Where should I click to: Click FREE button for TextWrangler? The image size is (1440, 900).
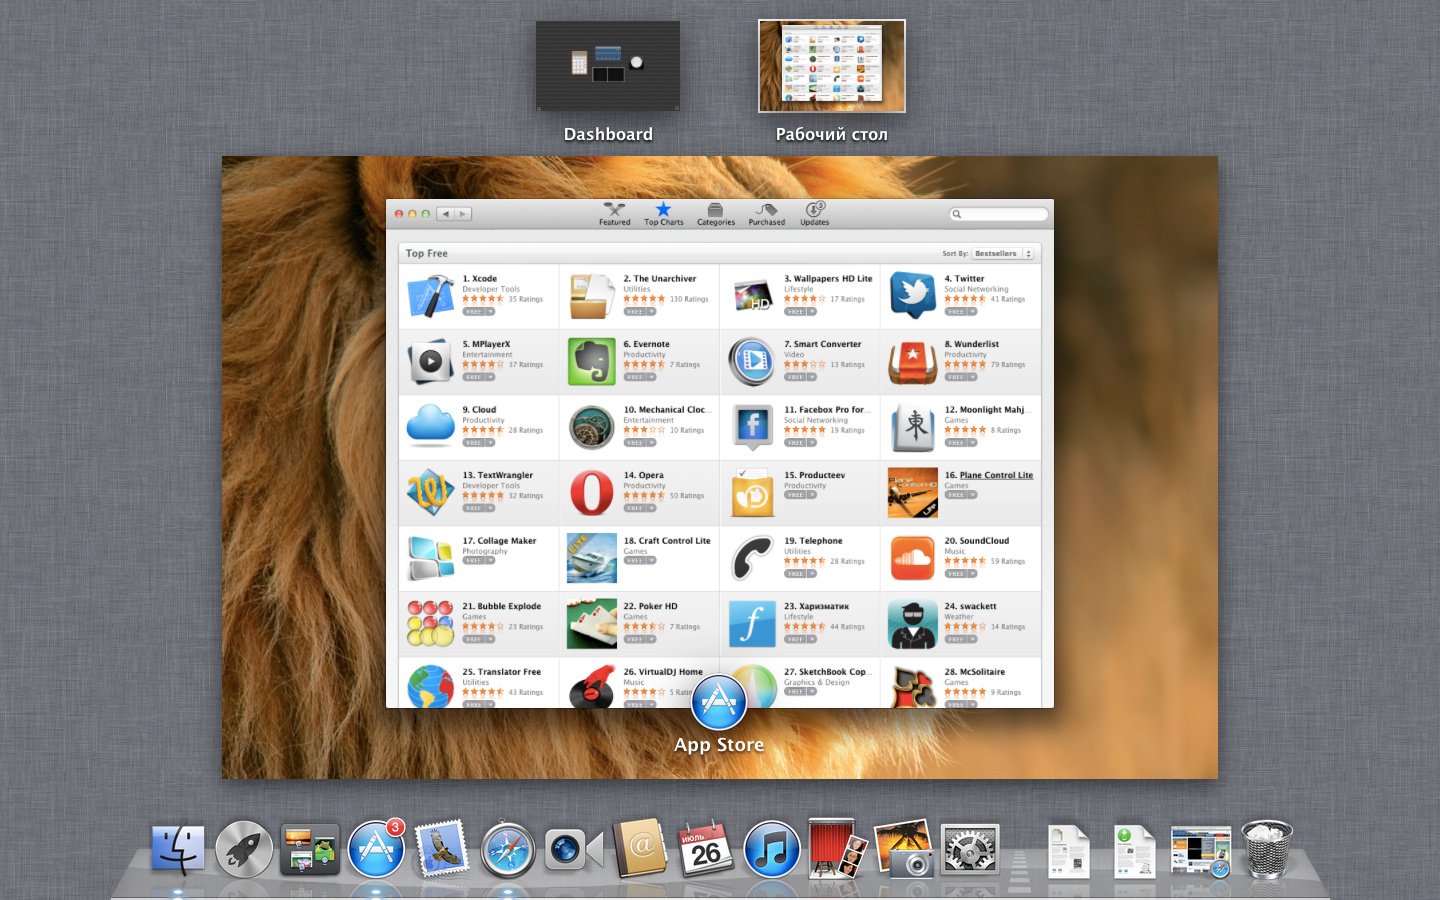coord(474,508)
